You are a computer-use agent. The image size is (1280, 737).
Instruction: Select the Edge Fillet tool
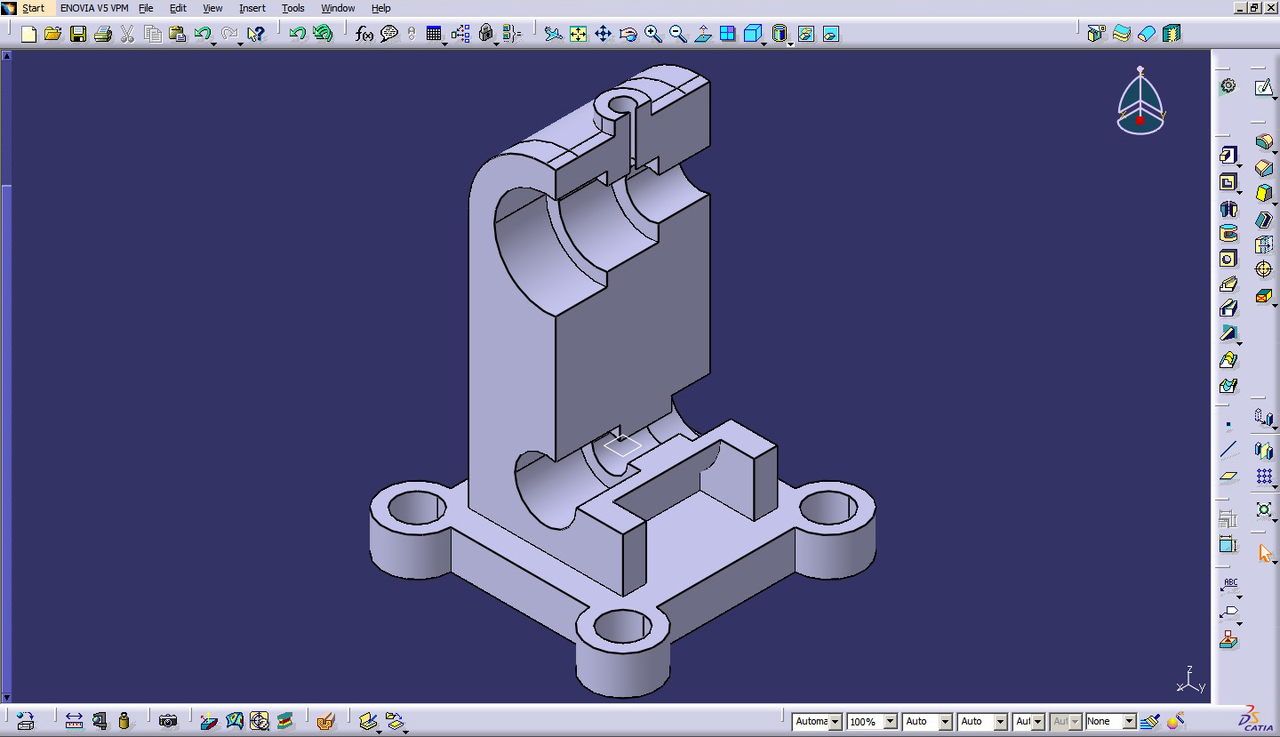(x=1264, y=142)
